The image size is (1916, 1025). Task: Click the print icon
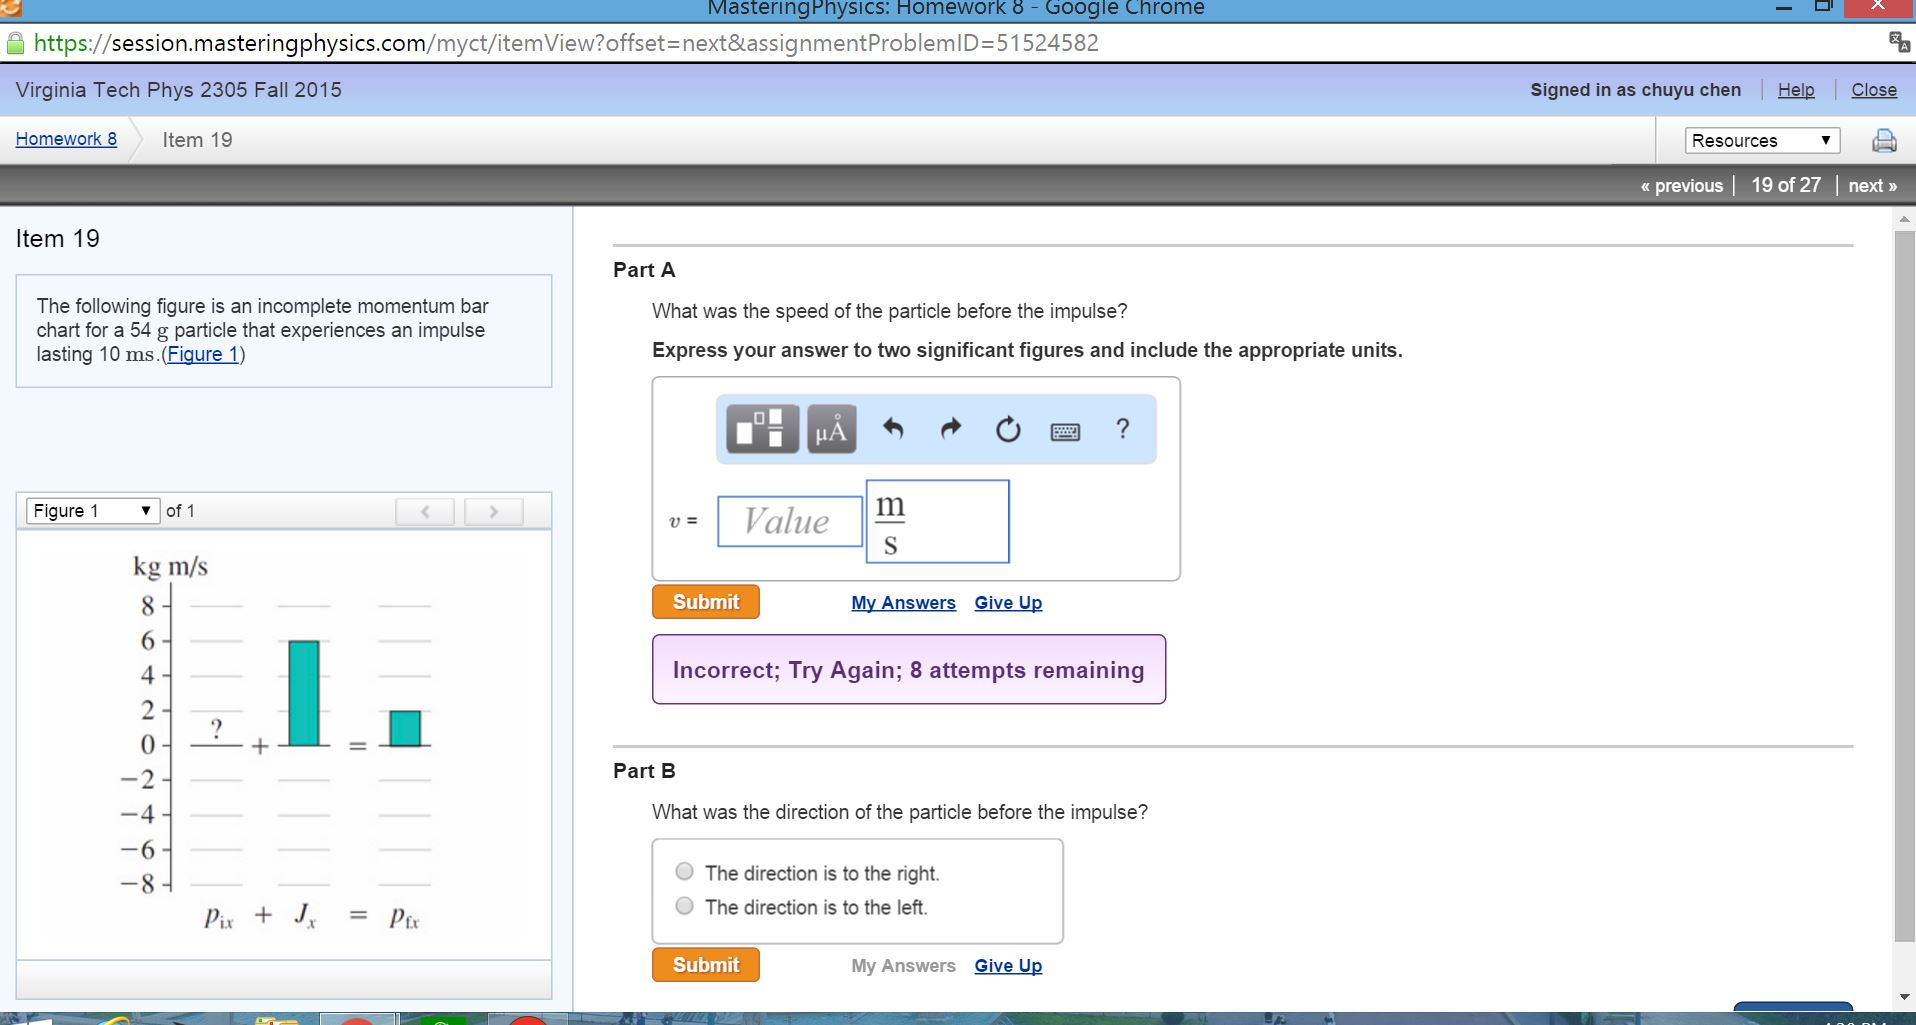[1884, 140]
